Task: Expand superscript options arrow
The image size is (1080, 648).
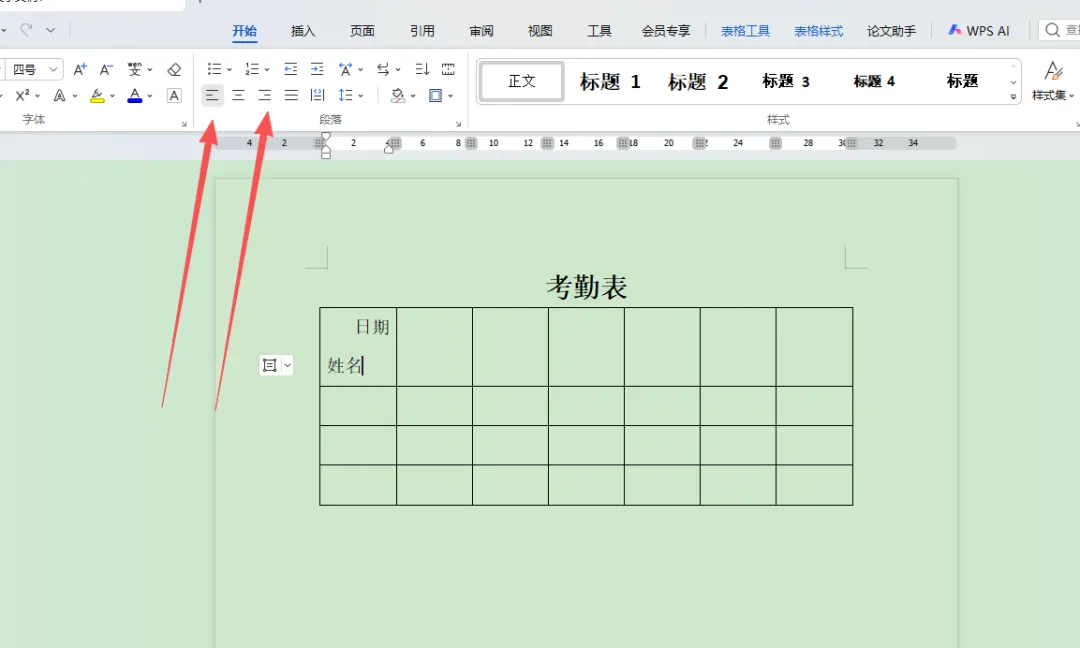Action: point(37,96)
